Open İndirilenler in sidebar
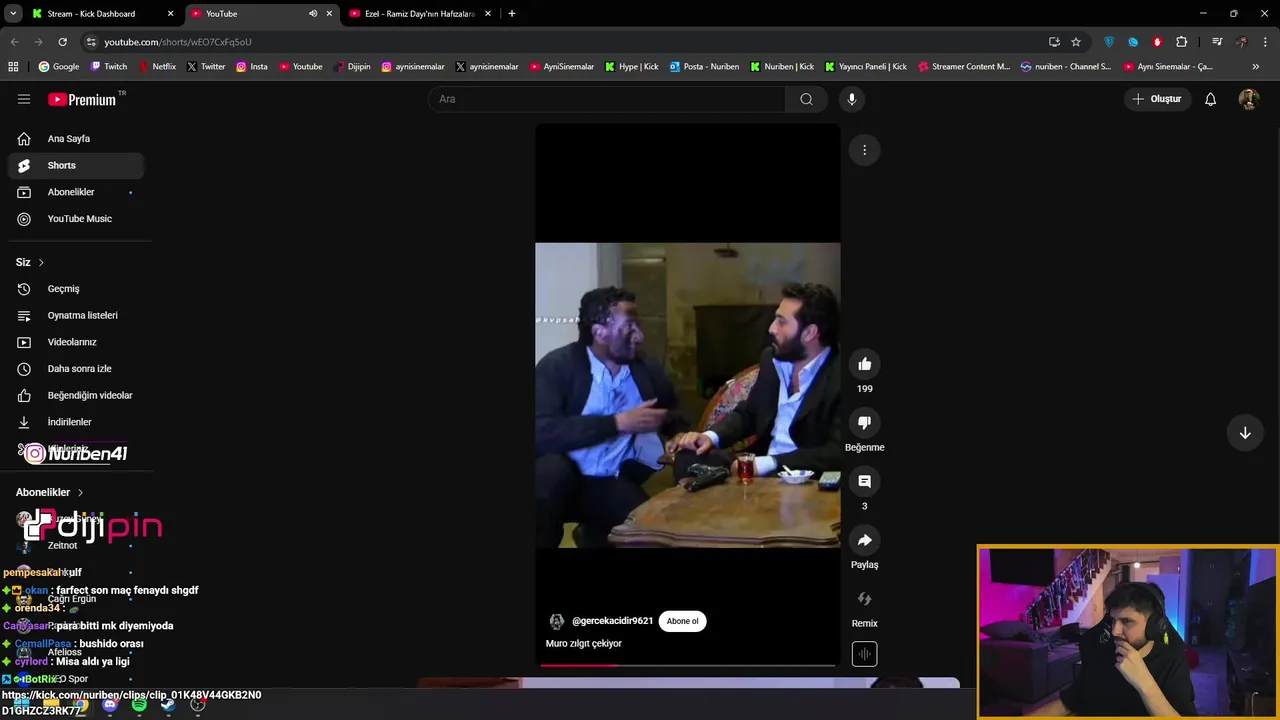Viewport: 1280px width, 720px height. coord(76,422)
